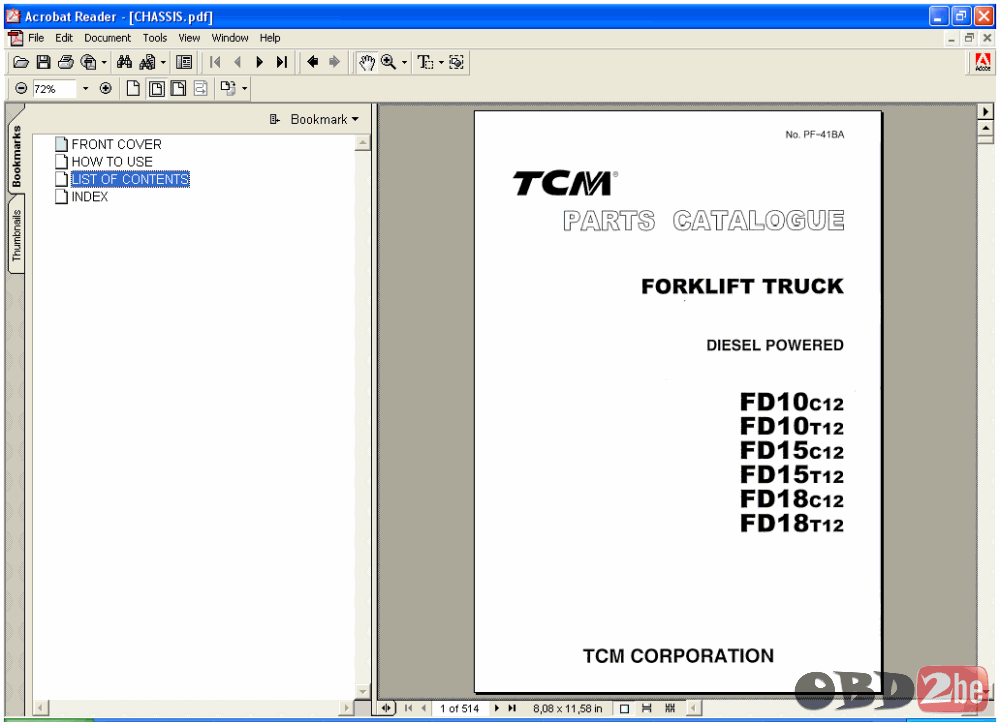Click the zoom out minus button

point(21,88)
